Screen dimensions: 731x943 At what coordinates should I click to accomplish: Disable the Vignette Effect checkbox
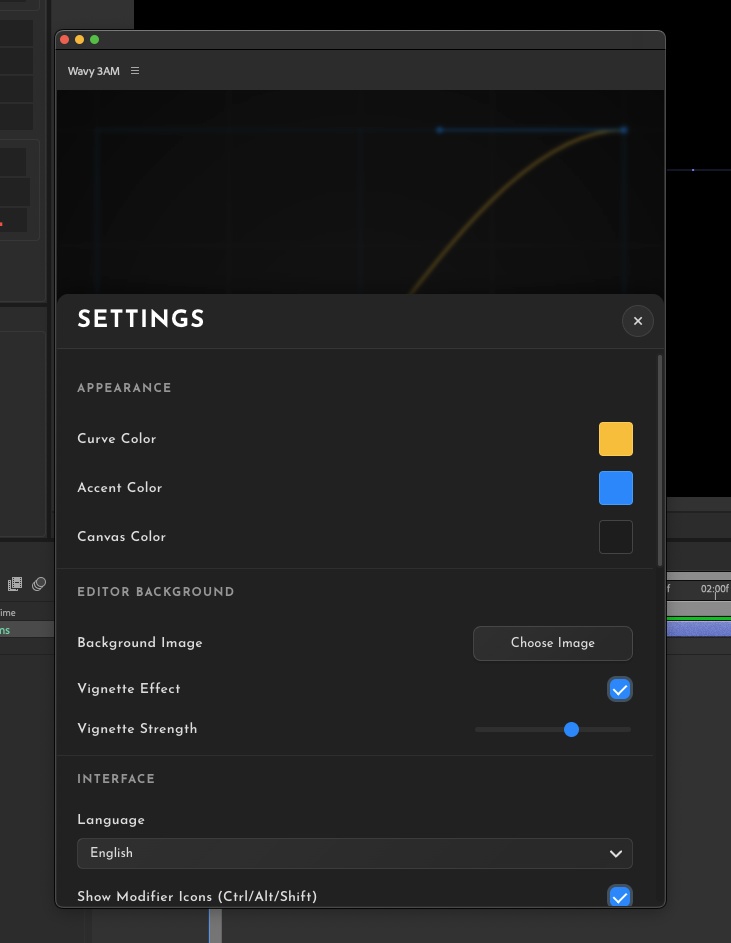pos(620,690)
